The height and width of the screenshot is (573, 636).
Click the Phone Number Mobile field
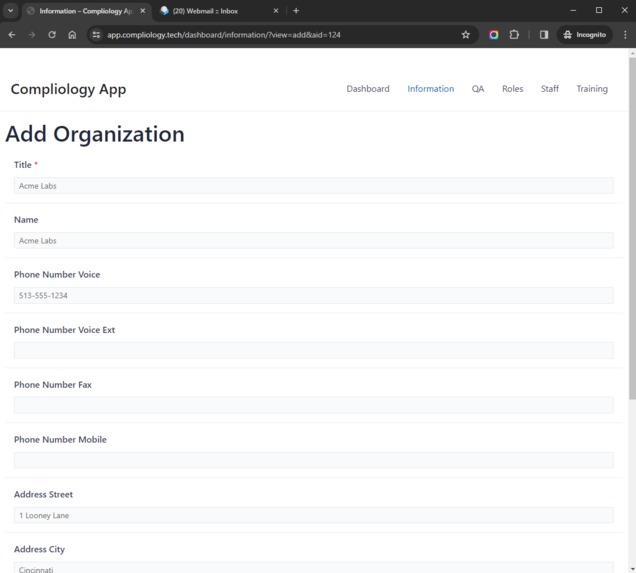[x=314, y=460]
